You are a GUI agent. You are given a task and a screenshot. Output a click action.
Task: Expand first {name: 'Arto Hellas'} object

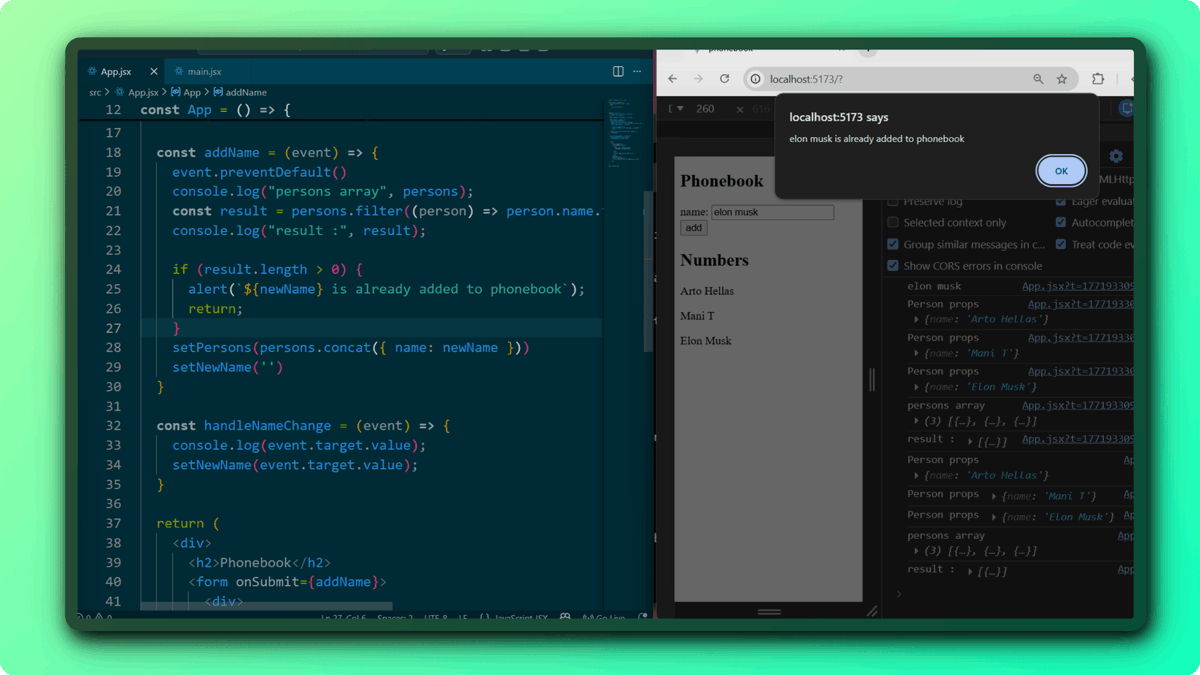pos(918,319)
